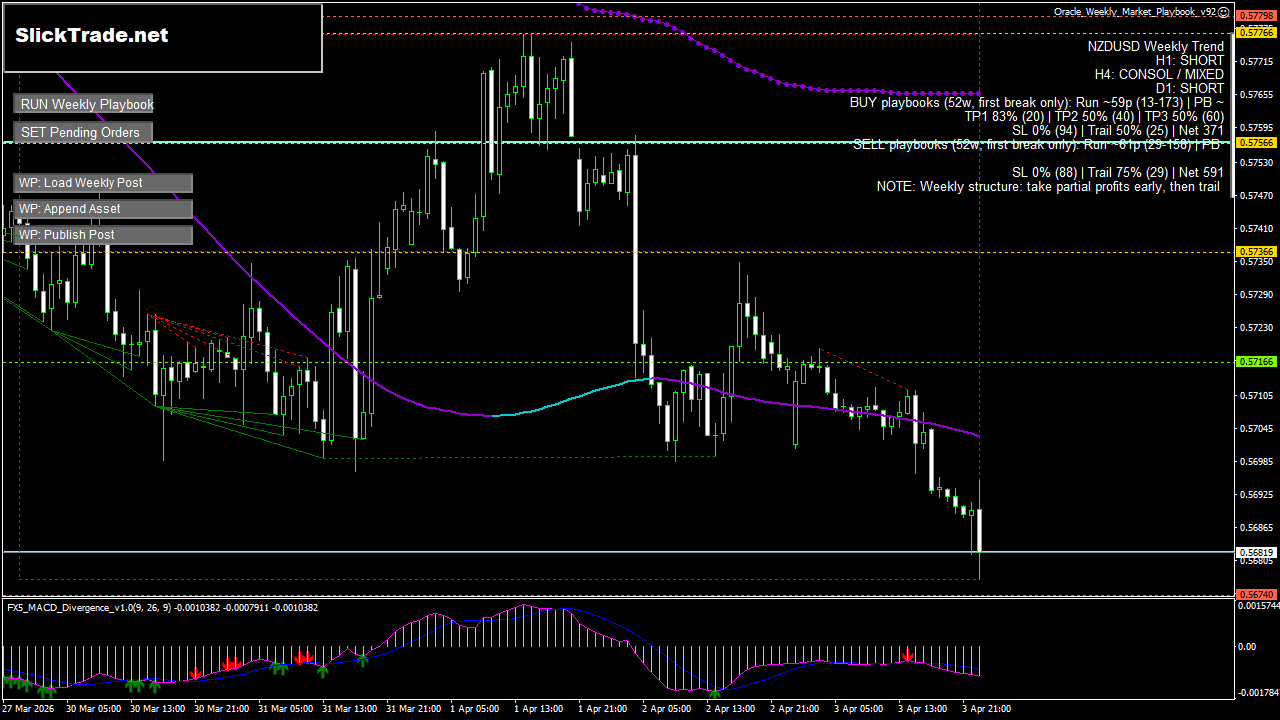1280x720 pixels.
Task: Click the RUN Weekly Playbook button
Action: click(83, 104)
